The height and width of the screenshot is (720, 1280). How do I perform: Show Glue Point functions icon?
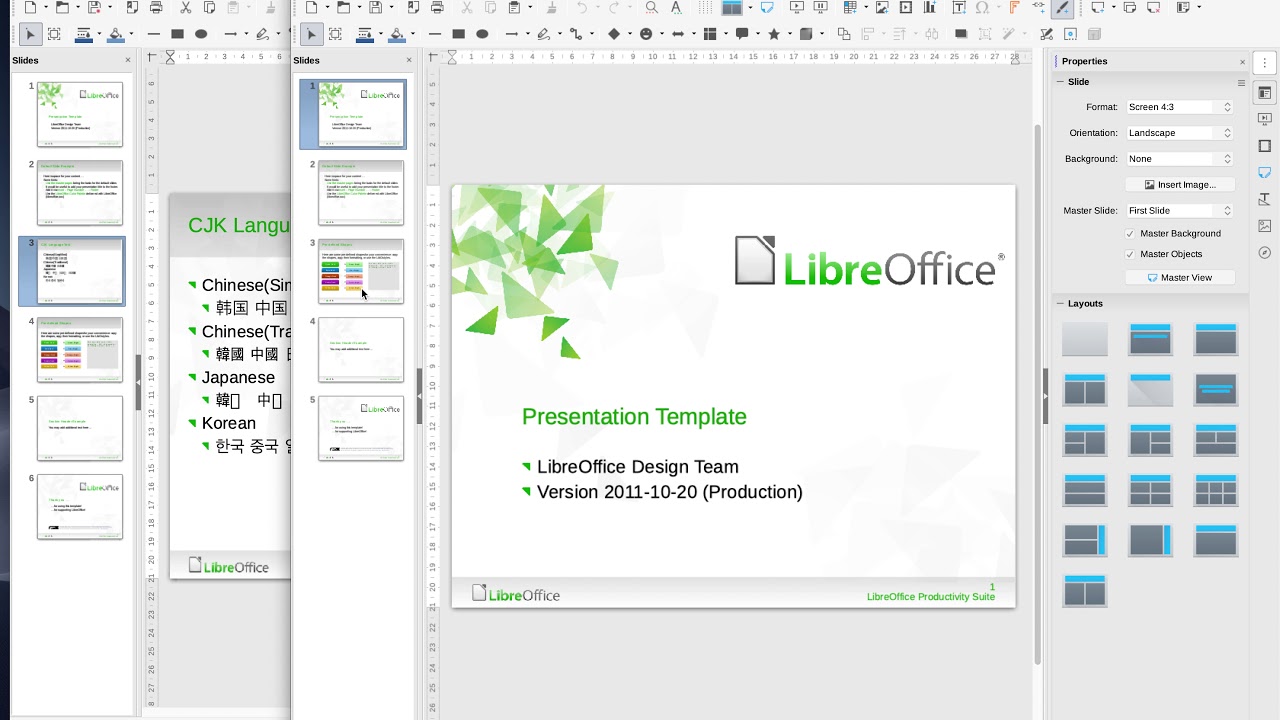1070,33
